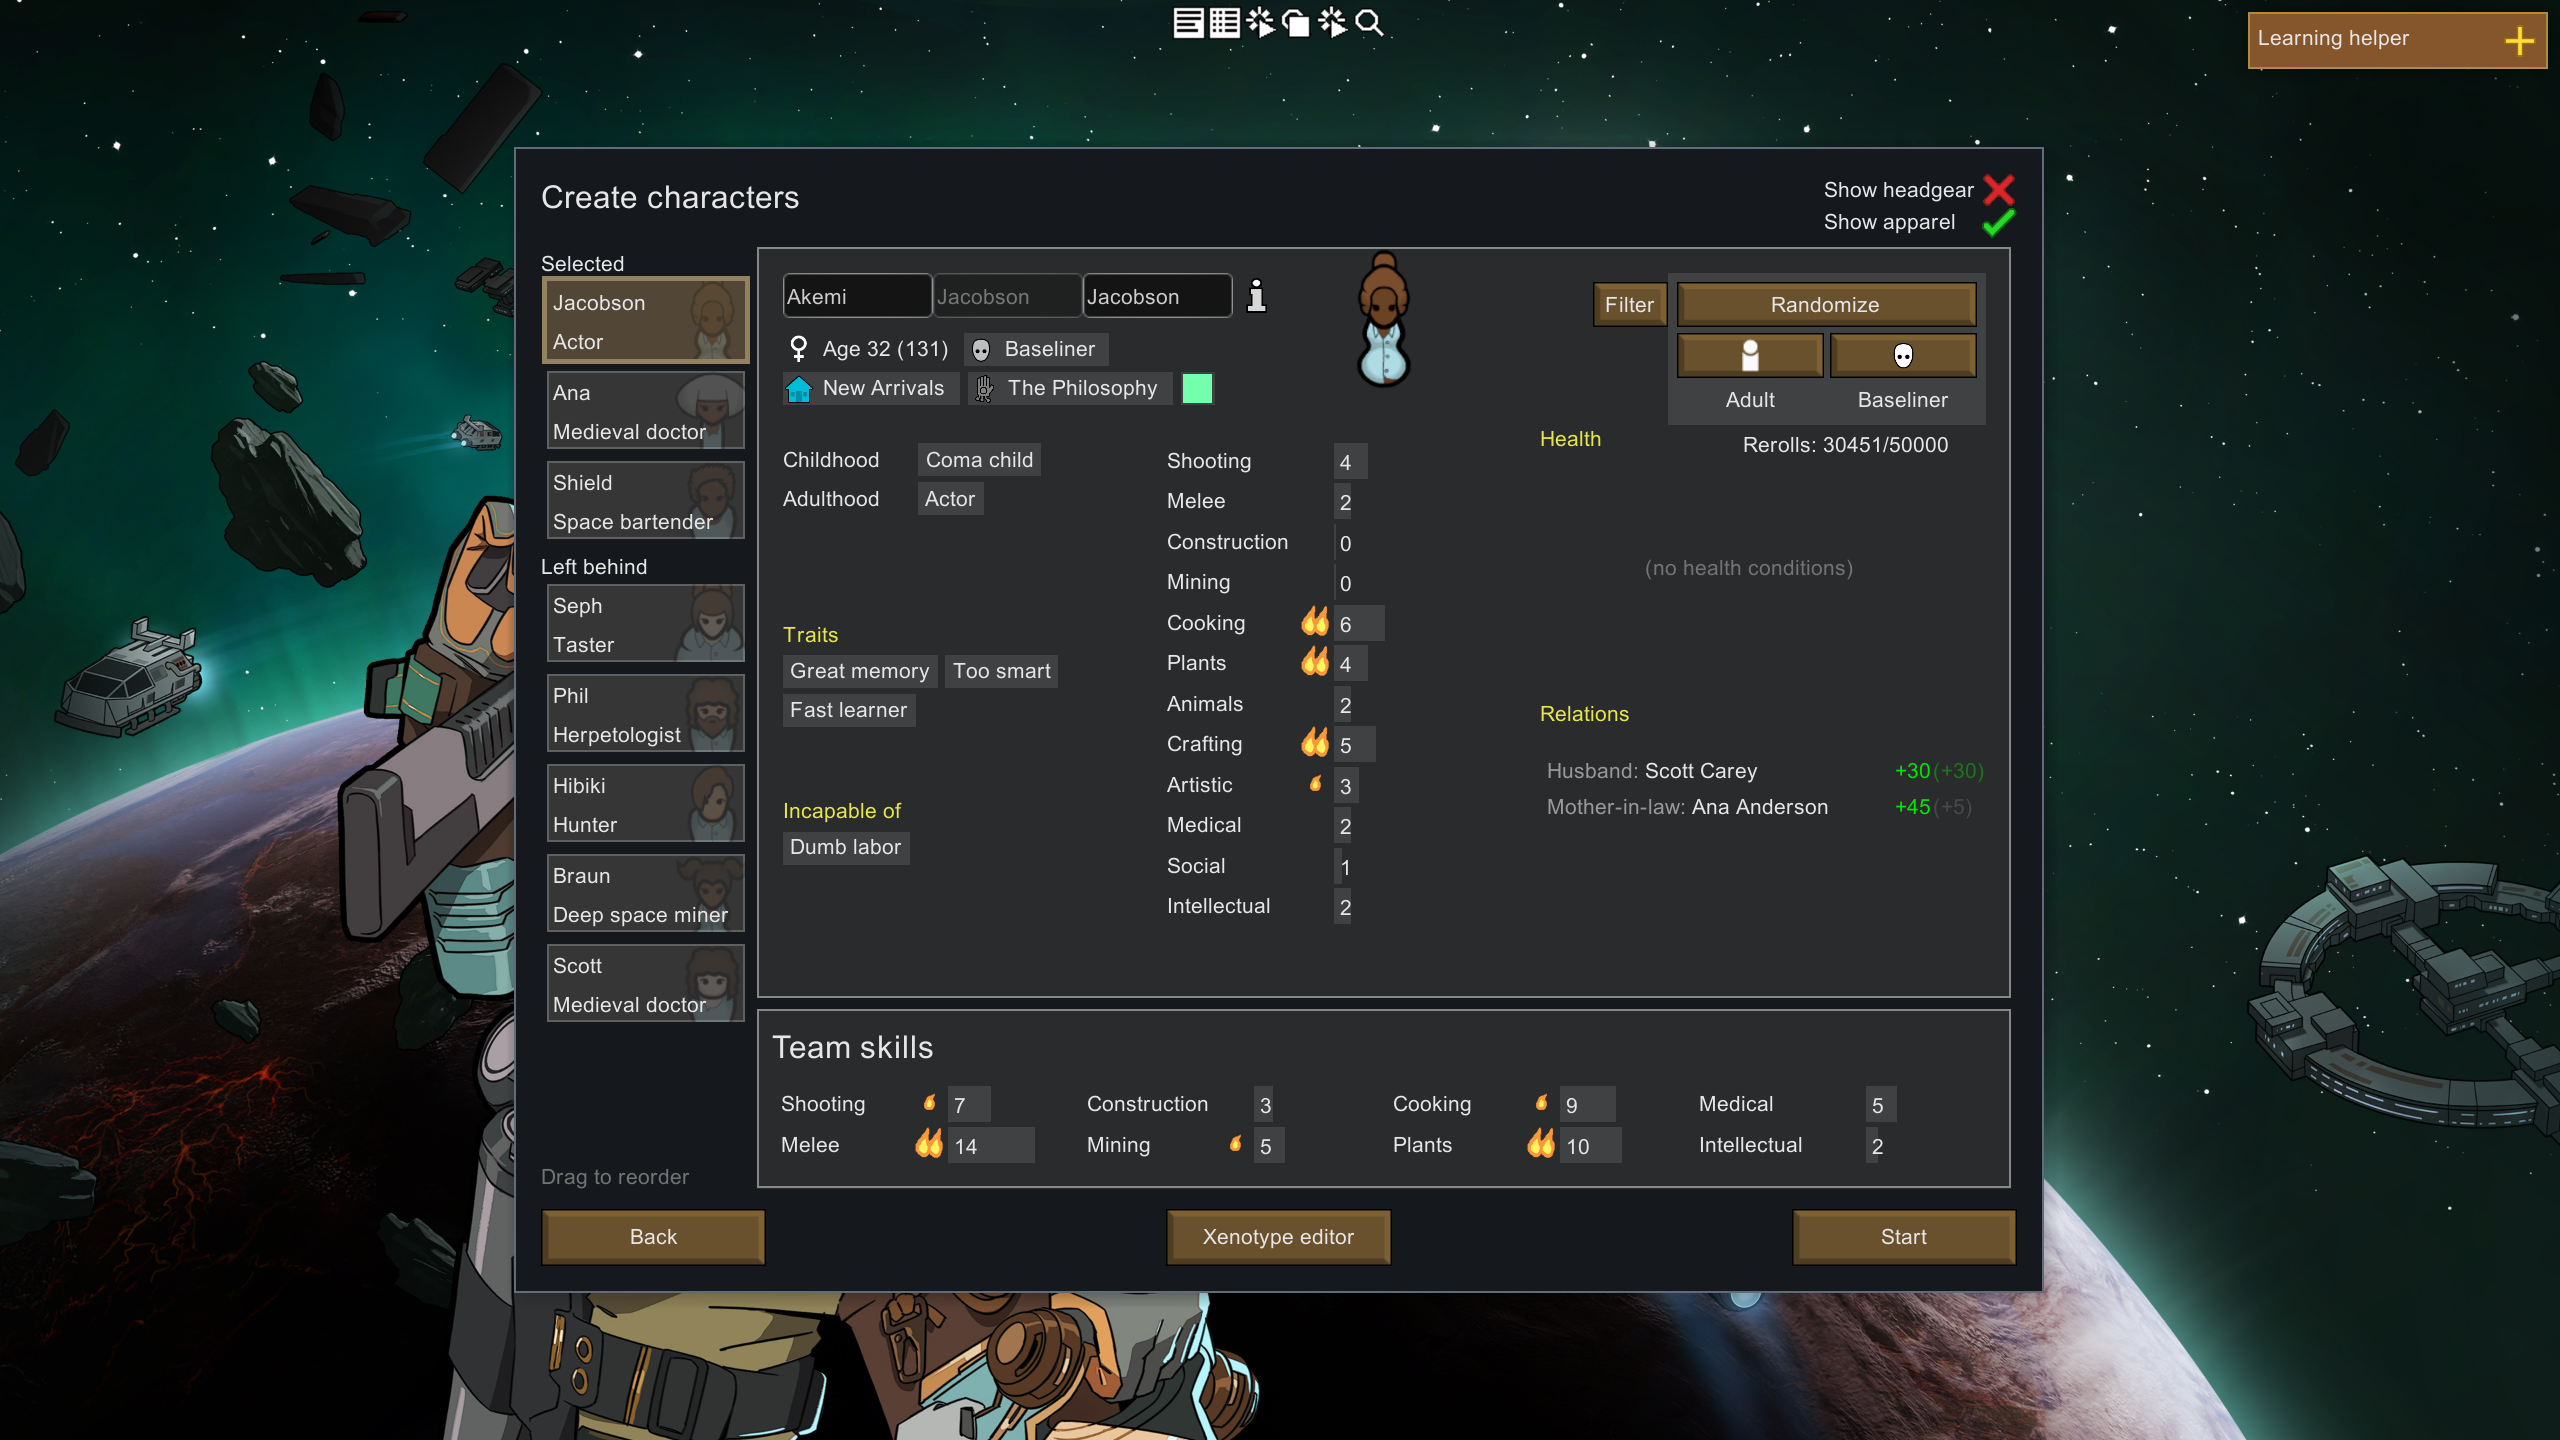The image size is (2560, 1440).
Task: Open character info 'i' icon
Action: [x=1257, y=296]
